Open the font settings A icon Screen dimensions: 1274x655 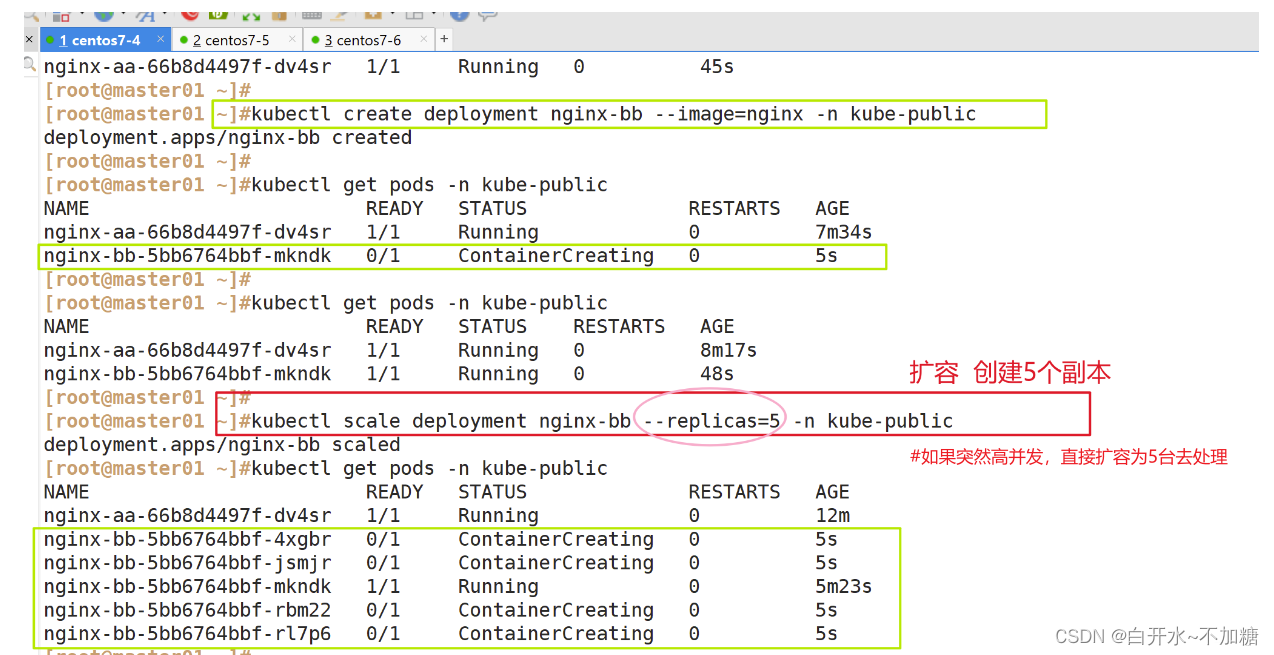(x=146, y=16)
